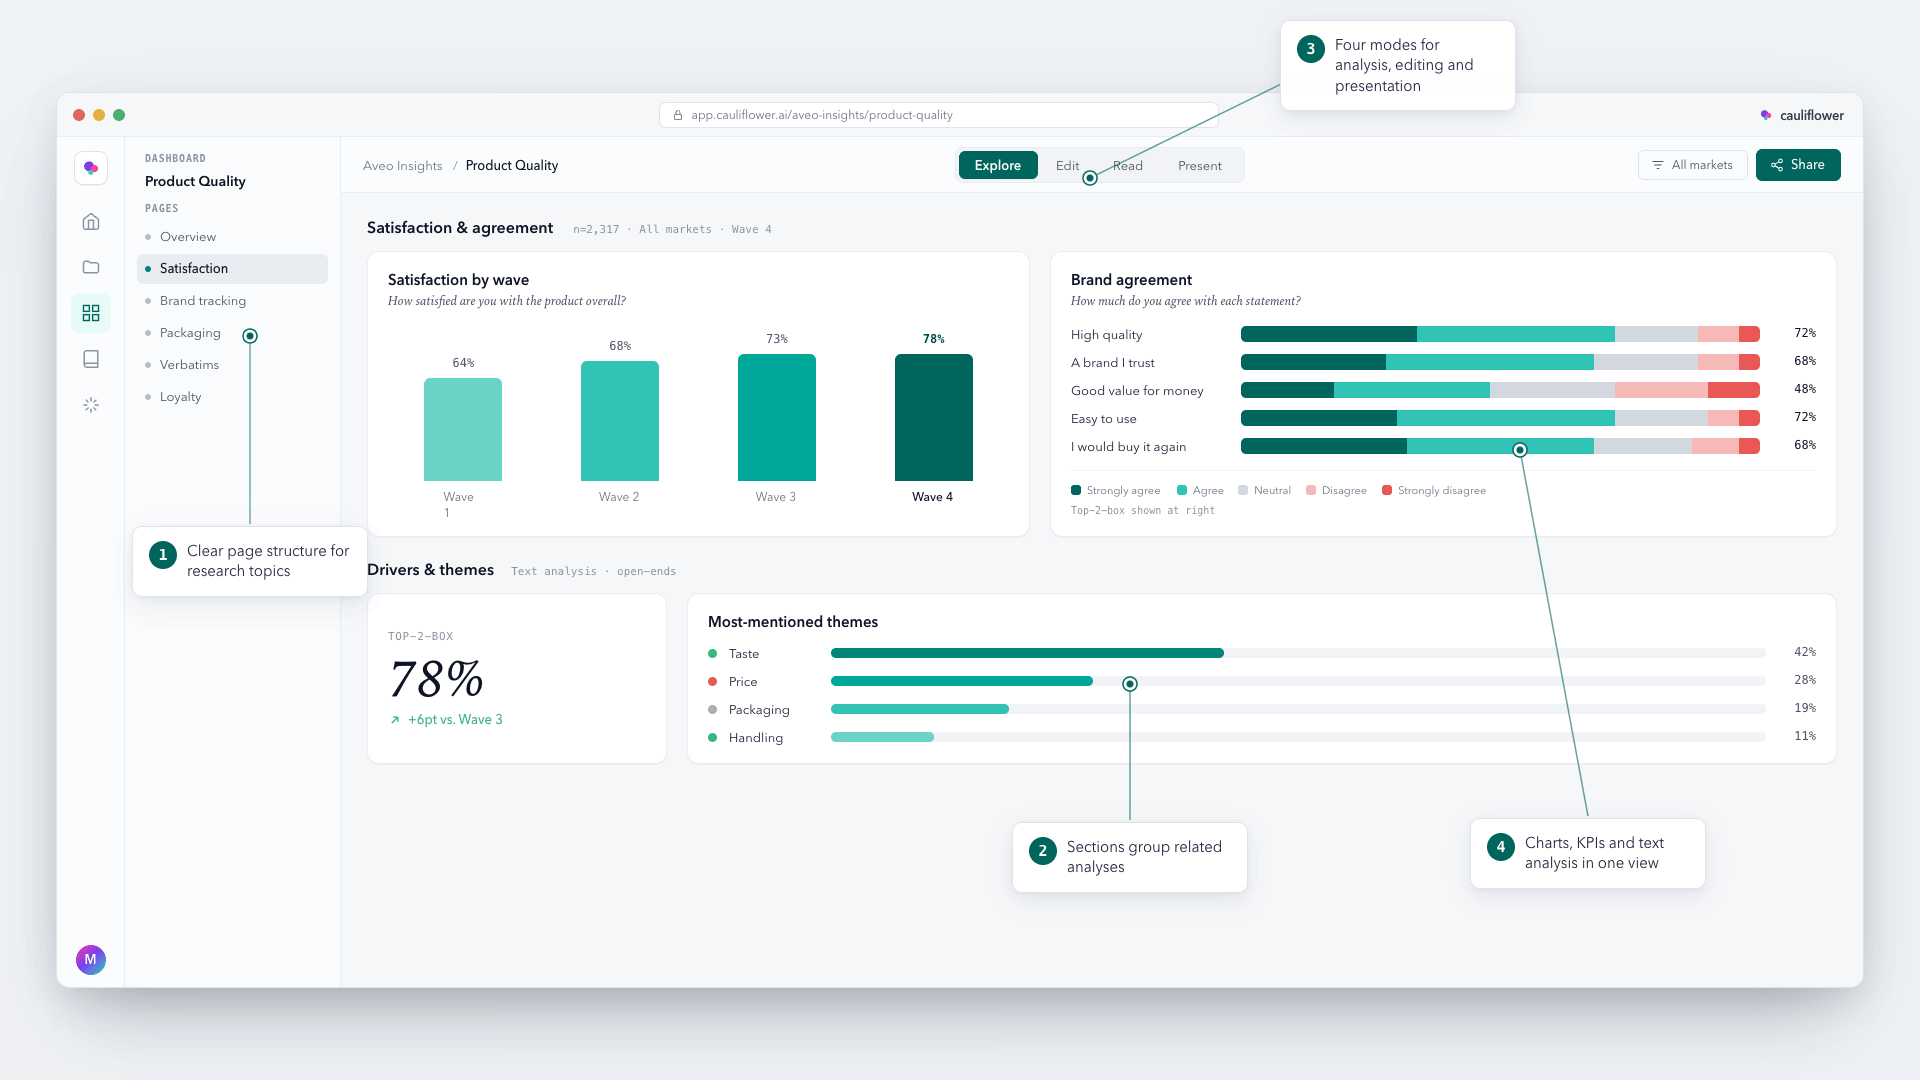Open the user avatar M
The width and height of the screenshot is (1920, 1080).
[x=91, y=959]
